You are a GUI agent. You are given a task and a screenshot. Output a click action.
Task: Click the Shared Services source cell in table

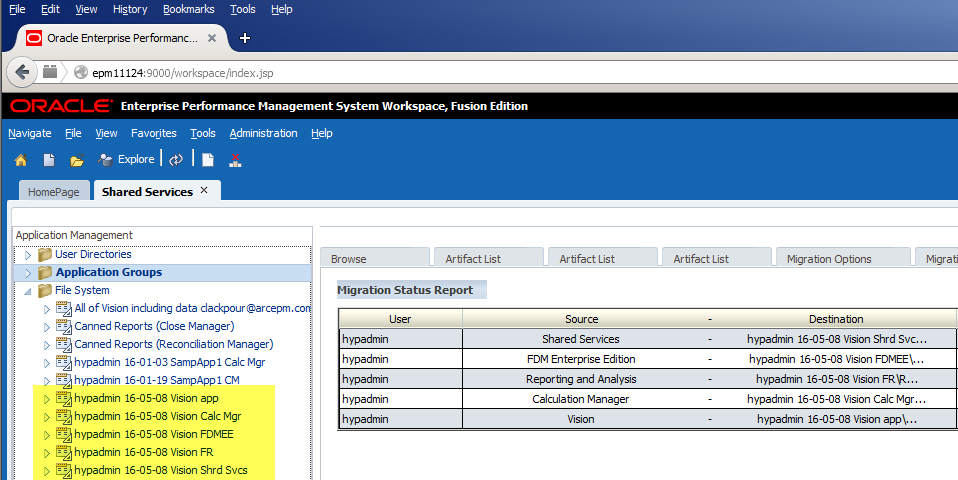click(x=581, y=339)
